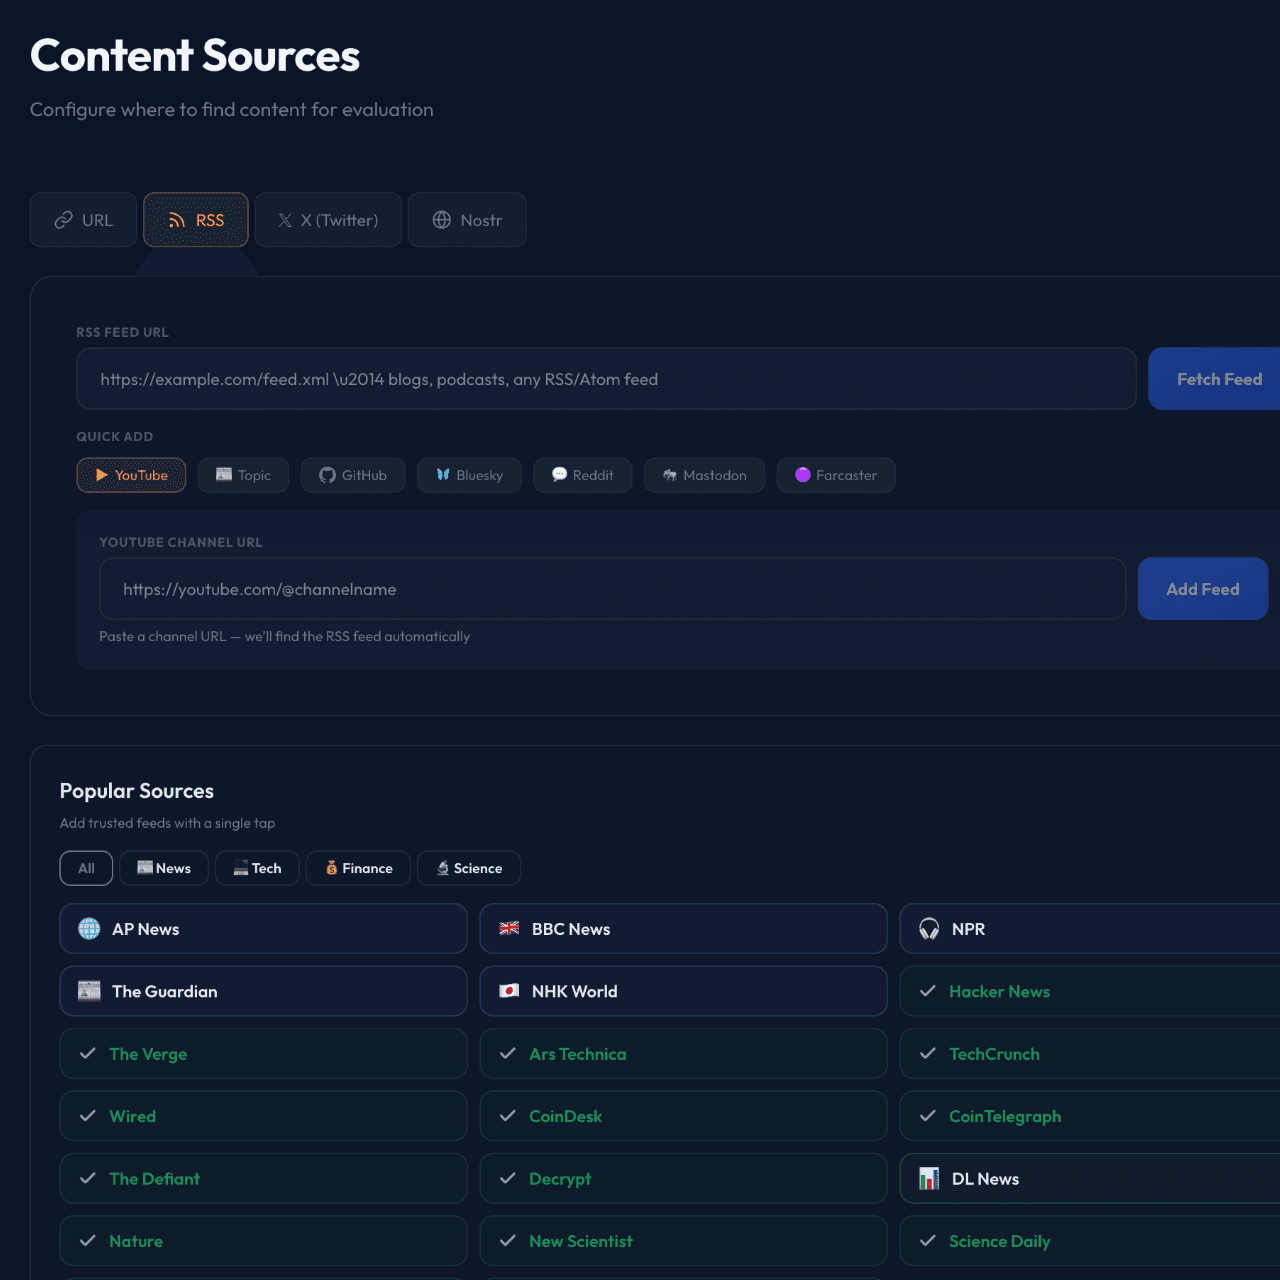Click the newspaper icon on Topic chip
The height and width of the screenshot is (1280, 1280).
click(x=224, y=474)
